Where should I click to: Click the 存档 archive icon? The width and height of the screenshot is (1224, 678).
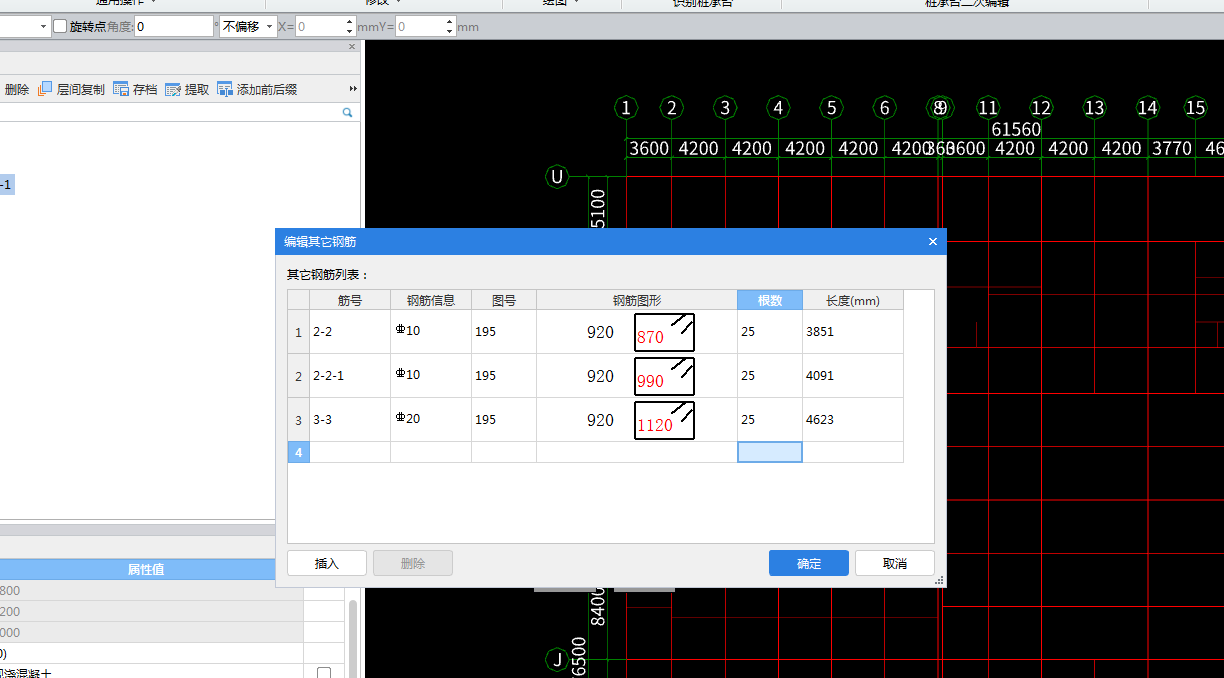click(x=121, y=89)
